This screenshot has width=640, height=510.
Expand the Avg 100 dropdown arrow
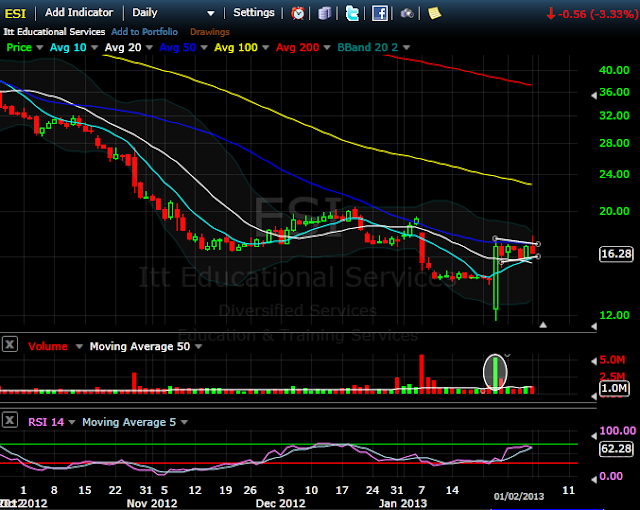[x=266, y=48]
